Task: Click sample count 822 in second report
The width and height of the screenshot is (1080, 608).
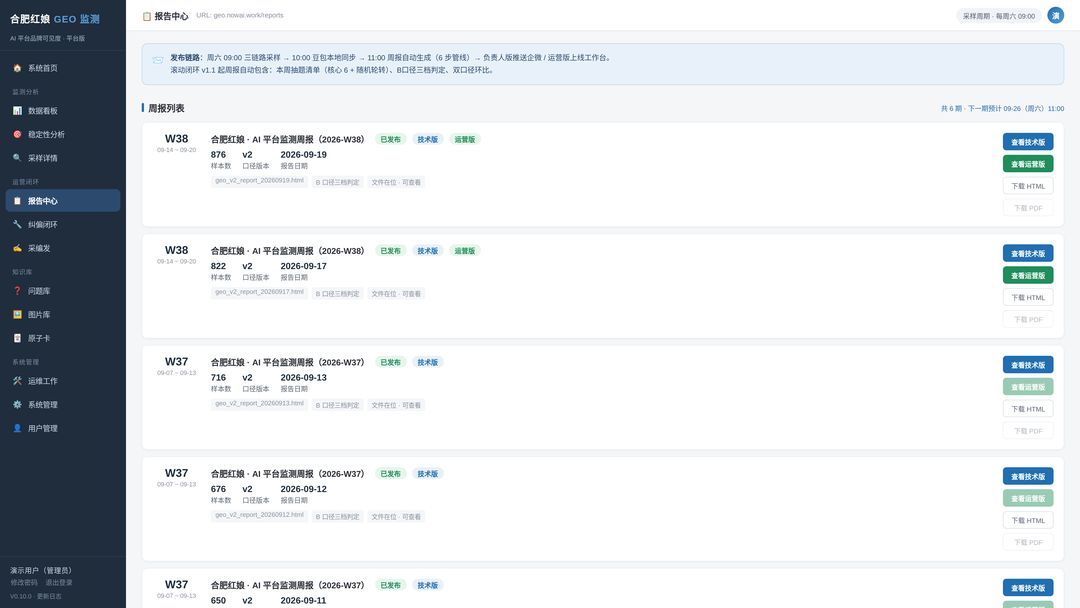Action: [x=218, y=266]
